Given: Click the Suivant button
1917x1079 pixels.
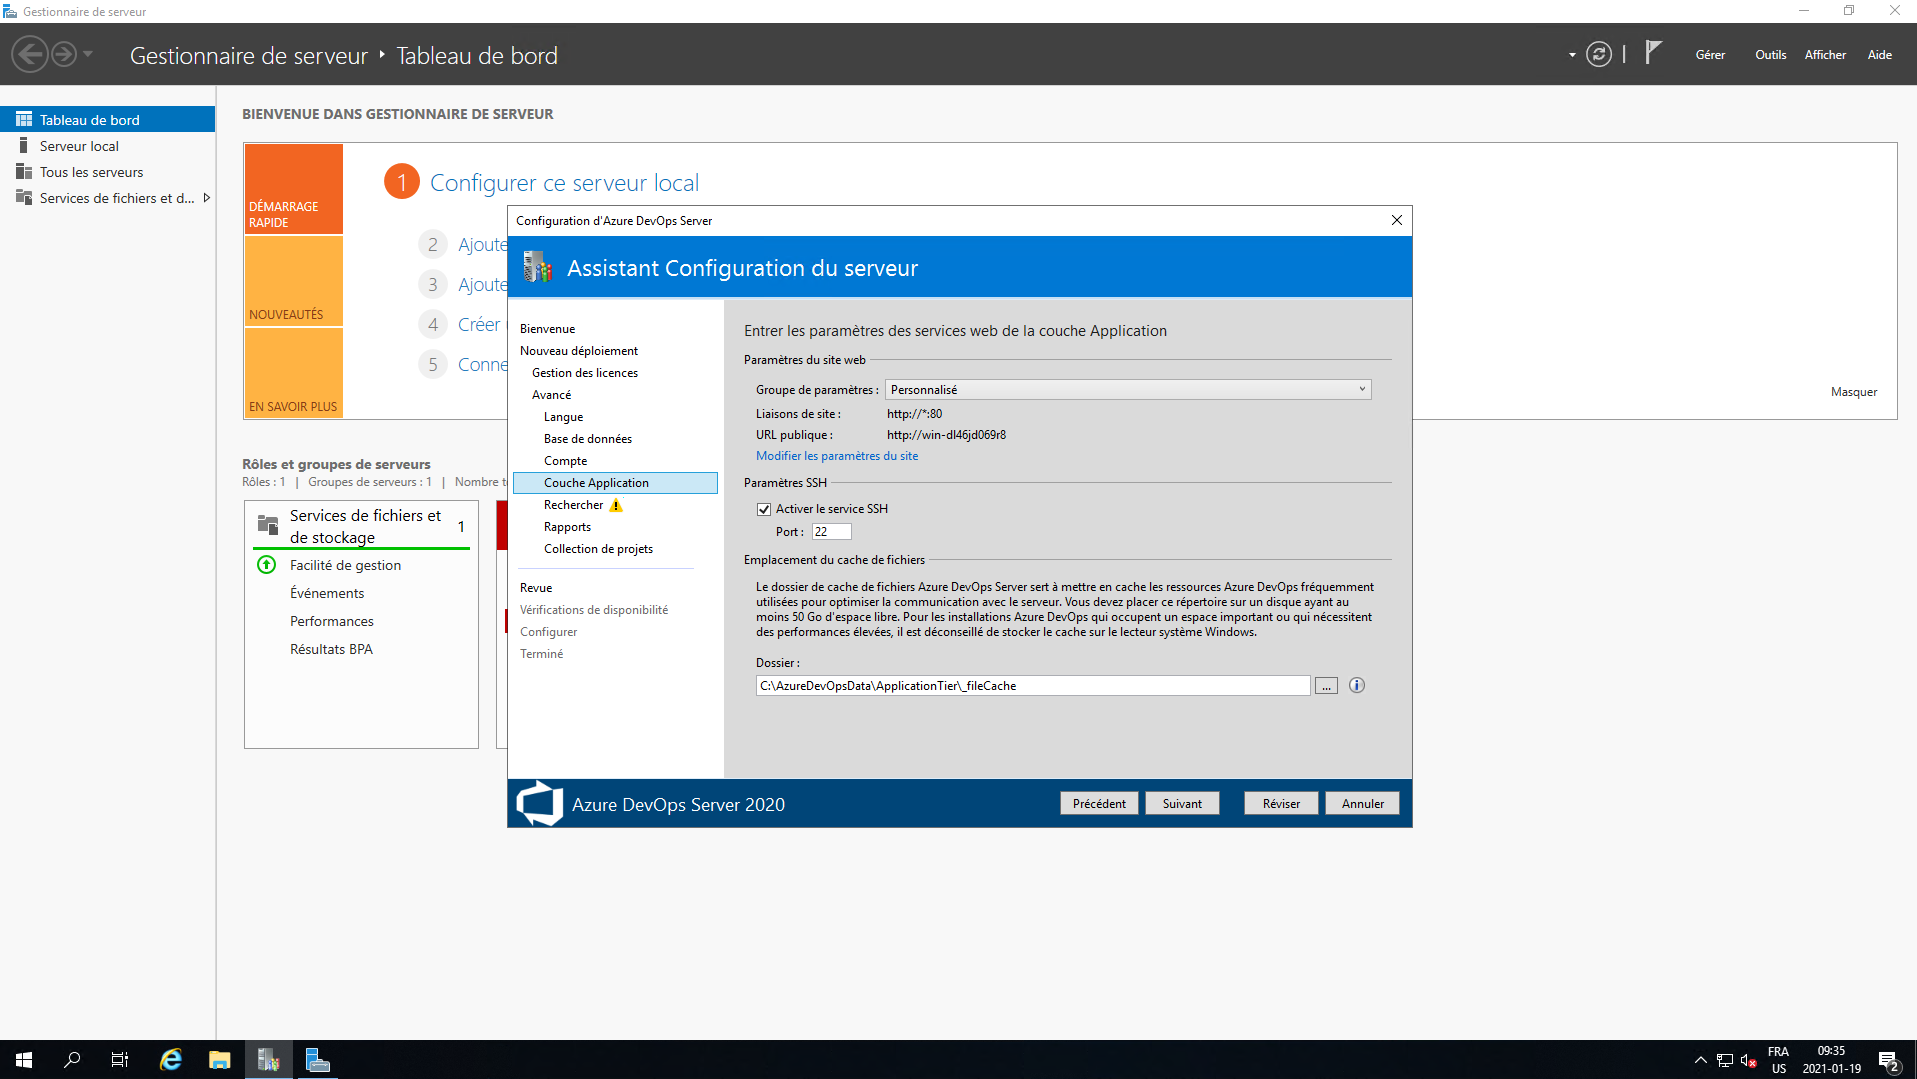Looking at the screenshot, I should [x=1182, y=804].
